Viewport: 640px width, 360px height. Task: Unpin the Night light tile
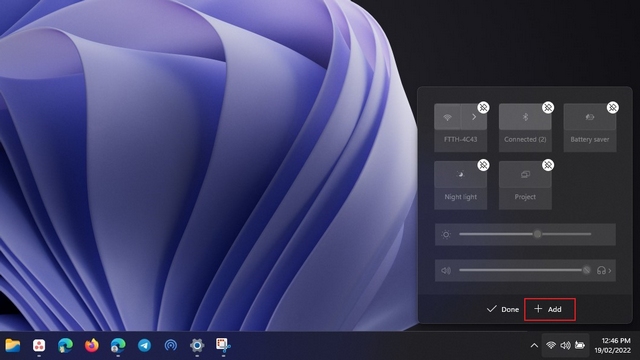(483, 165)
